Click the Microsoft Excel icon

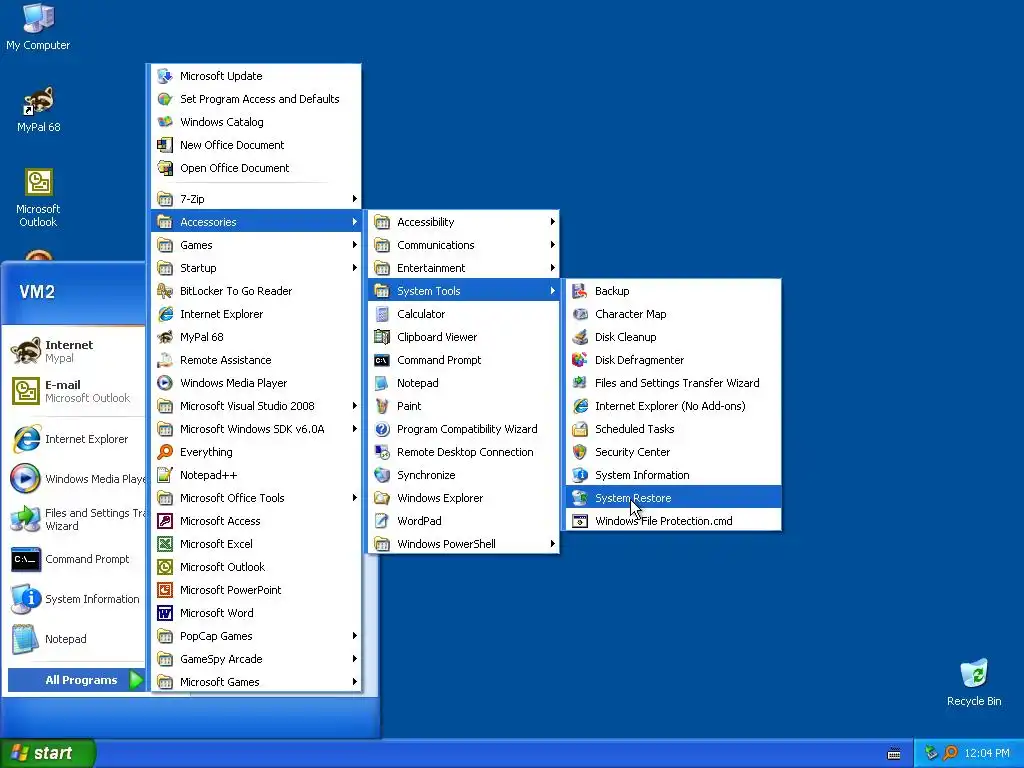pyautogui.click(x=165, y=544)
